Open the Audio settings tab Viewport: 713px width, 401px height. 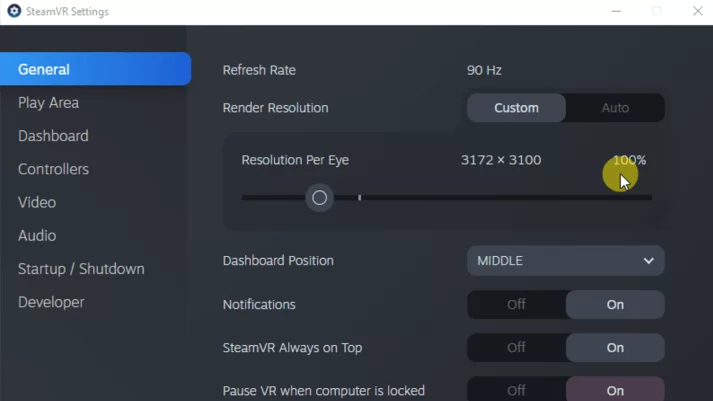37,236
